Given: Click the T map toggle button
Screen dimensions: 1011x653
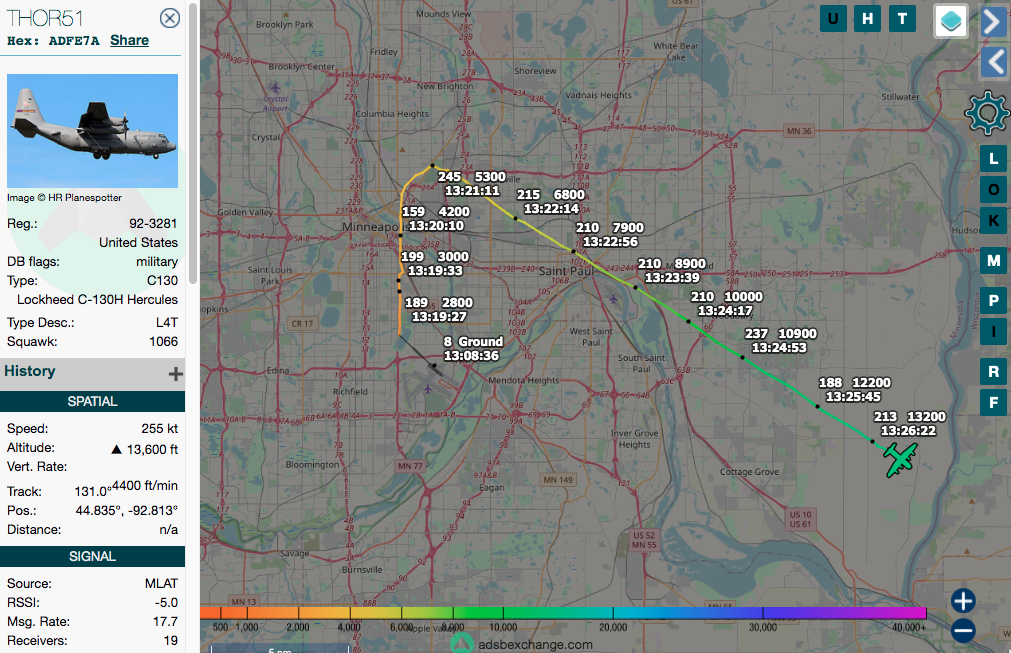Looking at the screenshot, I should (x=902, y=18).
